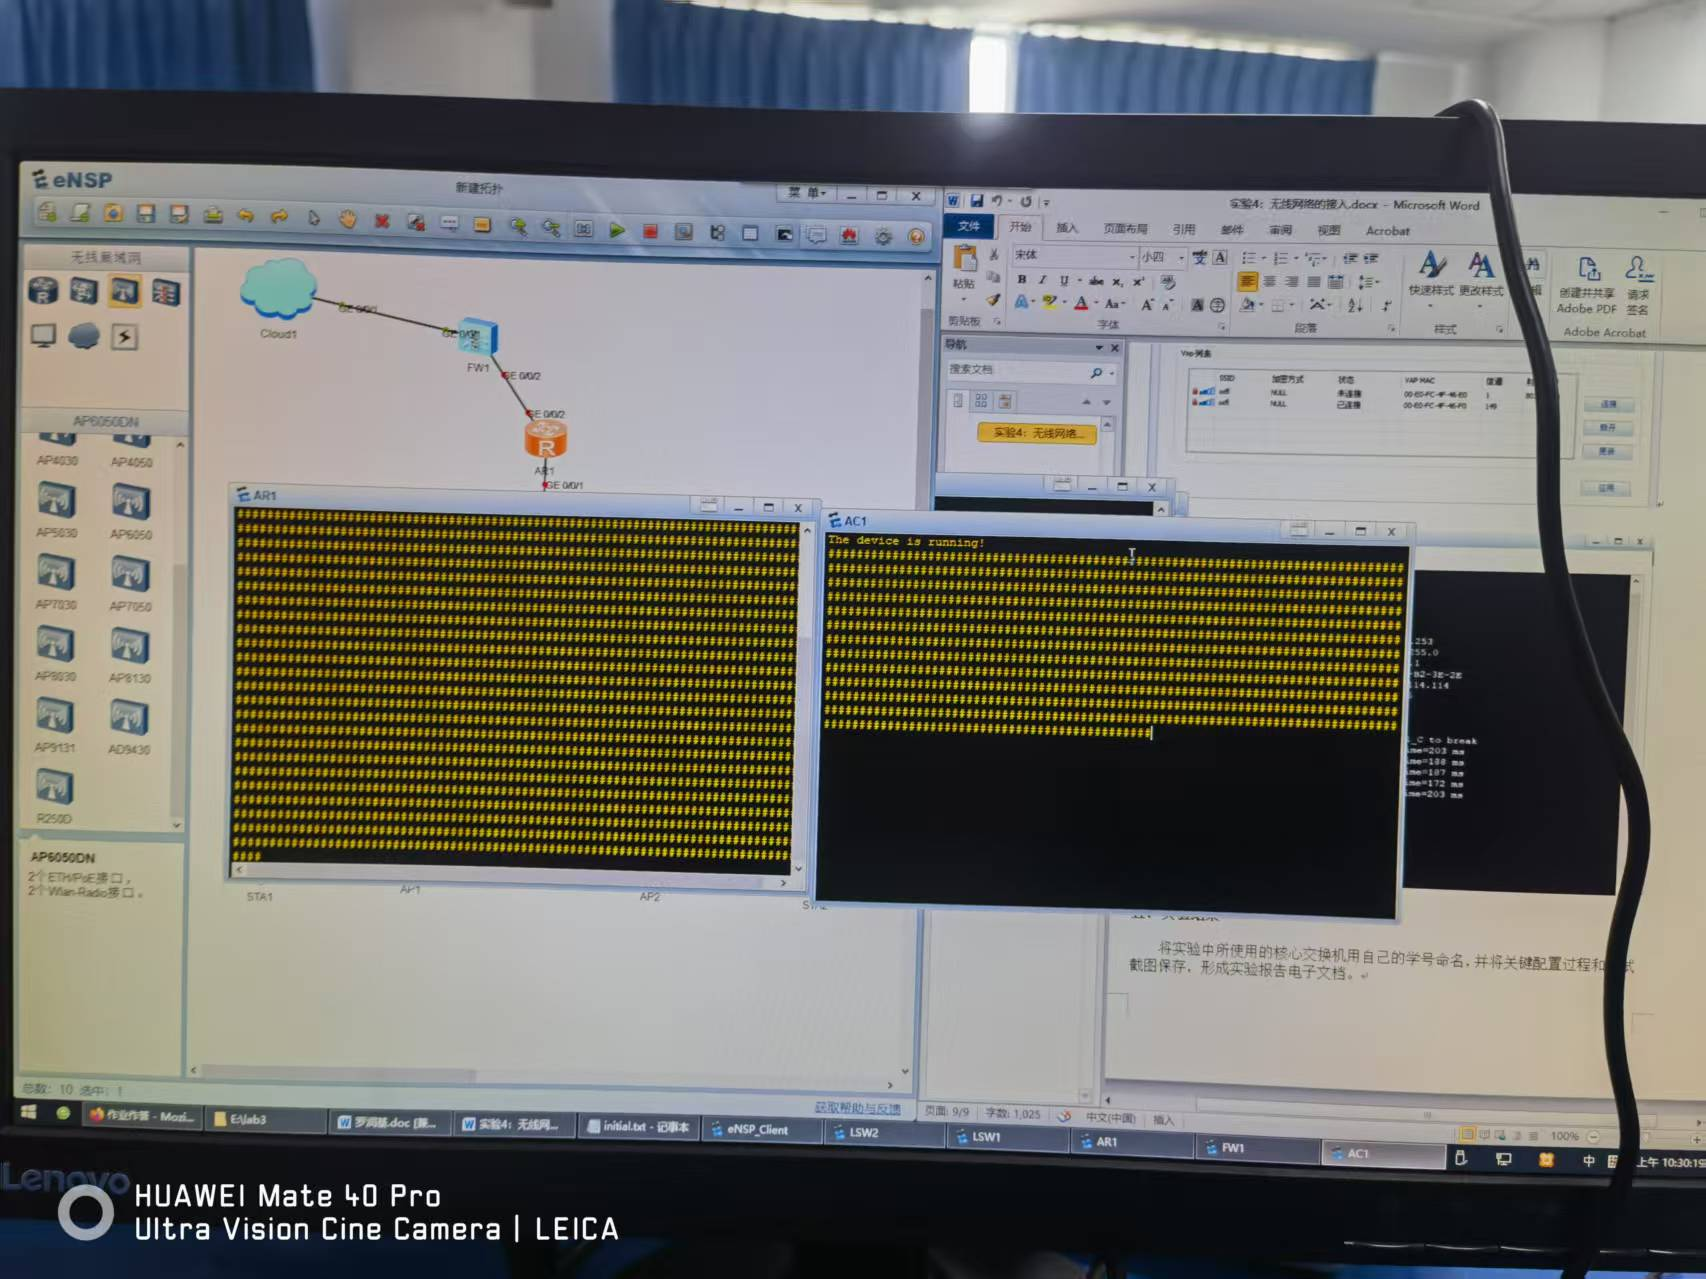Toggle Italic in Word ribbon
1706x1279 pixels.
click(1042, 280)
